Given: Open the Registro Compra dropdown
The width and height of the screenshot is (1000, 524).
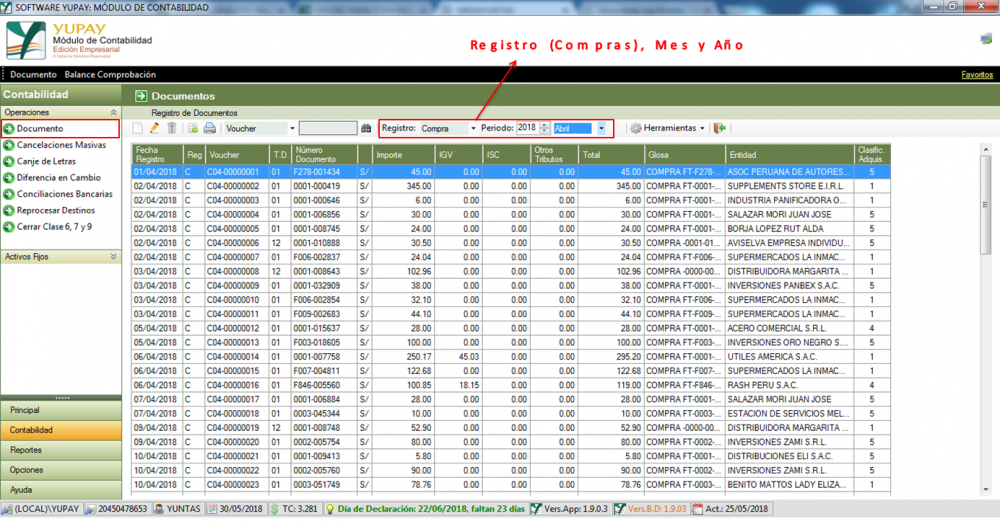Looking at the screenshot, I should (473, 128).
